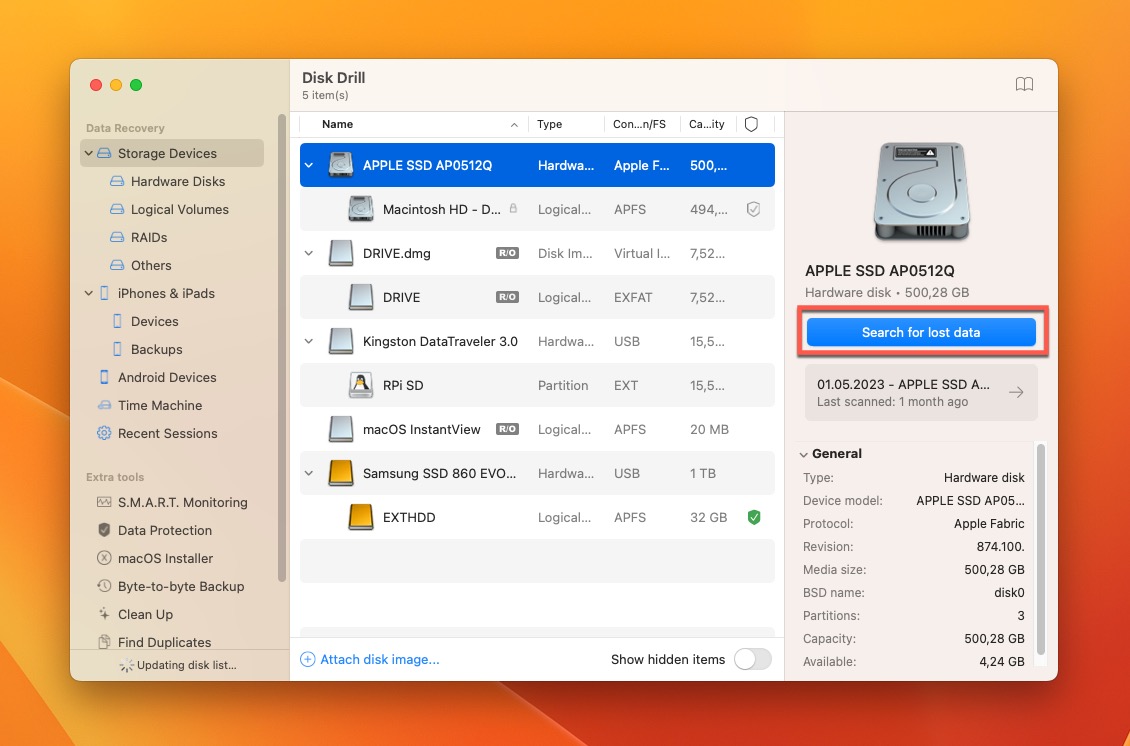Click the Apple Fabric protocol value
Screen dimensions: 1130x746
pos(989,523)
